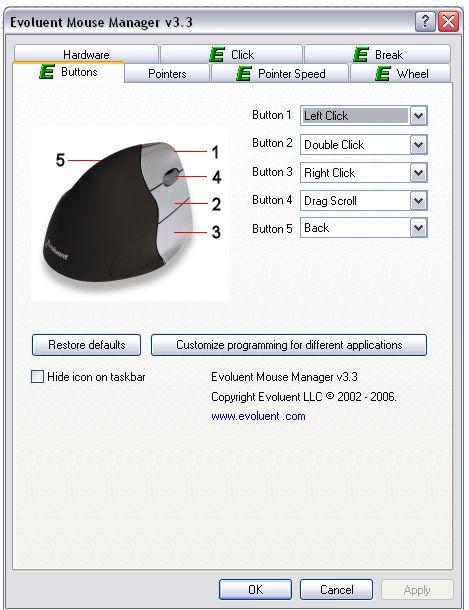Click the green E icon on Buttons tab
The image size is (469, 610).
pos(47,72)
